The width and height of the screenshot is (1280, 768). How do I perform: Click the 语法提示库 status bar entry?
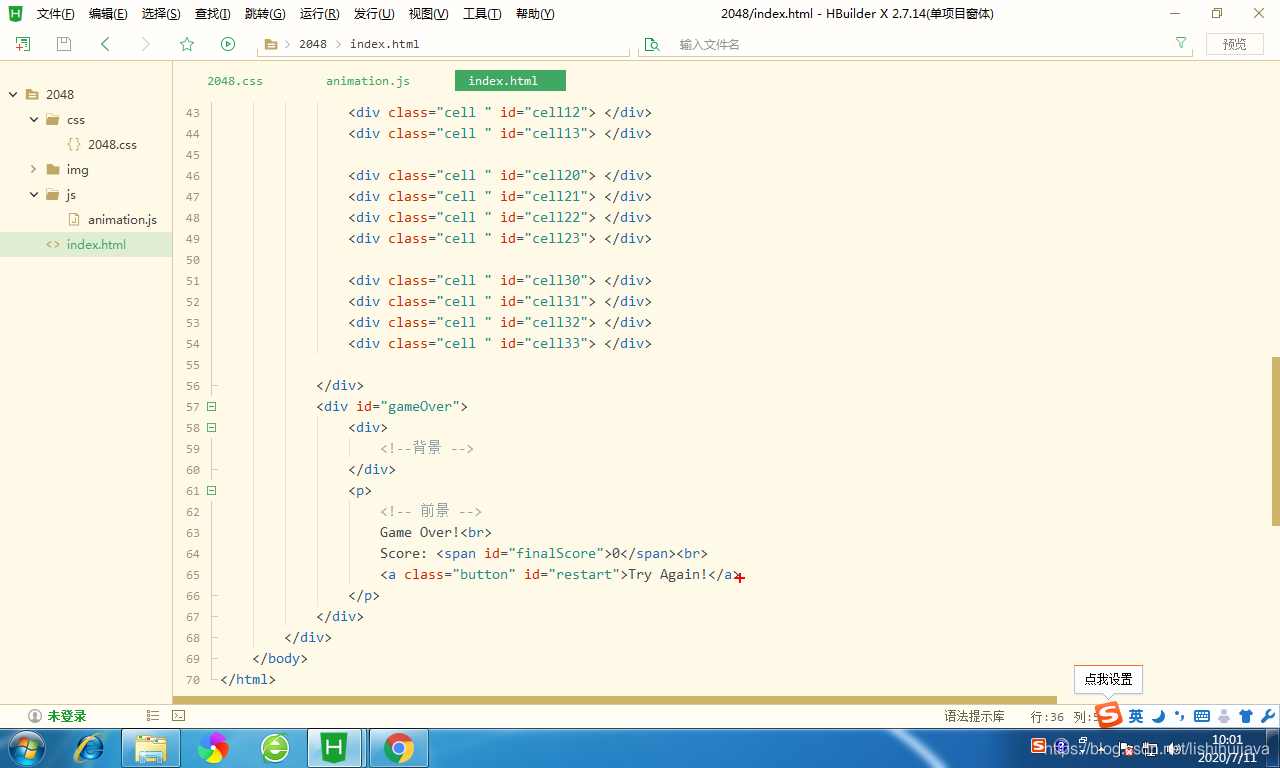[x=974, y=716]
